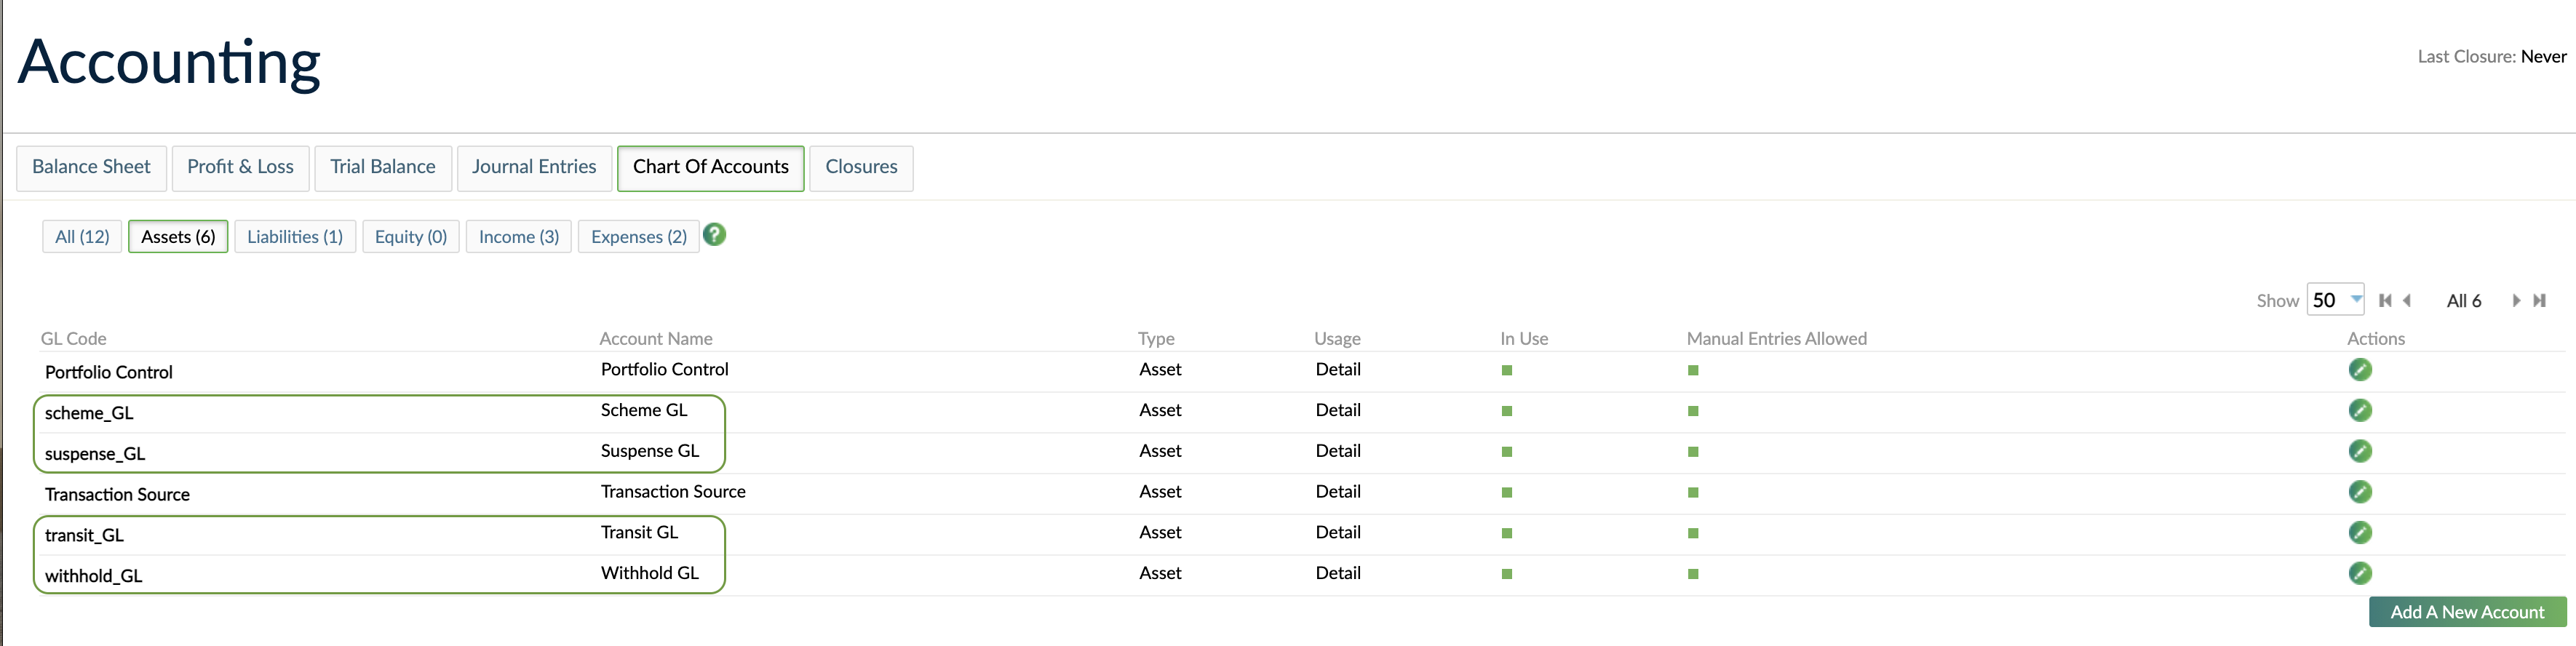
Task: Filter accounts by Income (3)
Action: point(519,237)
